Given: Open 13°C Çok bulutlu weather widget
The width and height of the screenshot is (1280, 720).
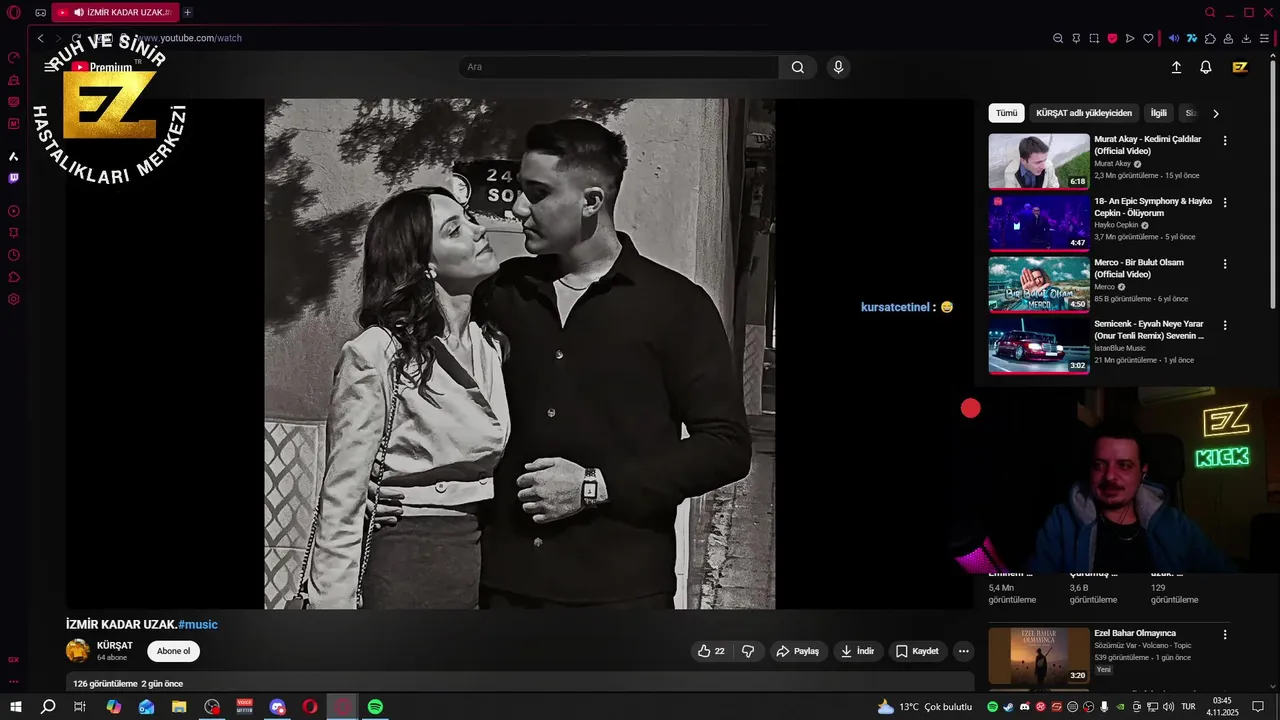Looking at the screenshot, I should click(925, 707).
